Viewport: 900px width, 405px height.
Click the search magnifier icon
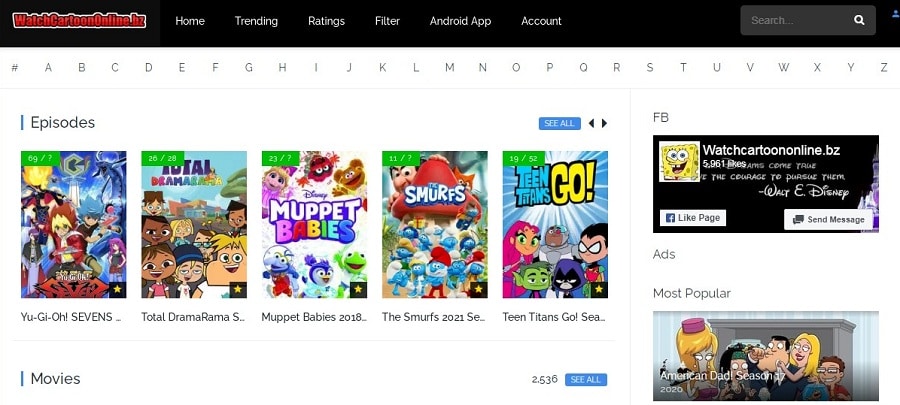859,20
